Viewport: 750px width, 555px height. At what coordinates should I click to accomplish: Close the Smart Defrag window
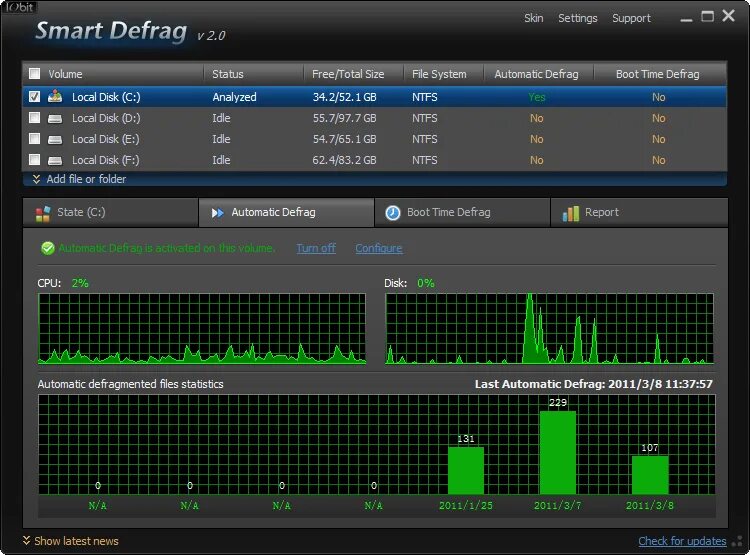[x=728, y=16]
